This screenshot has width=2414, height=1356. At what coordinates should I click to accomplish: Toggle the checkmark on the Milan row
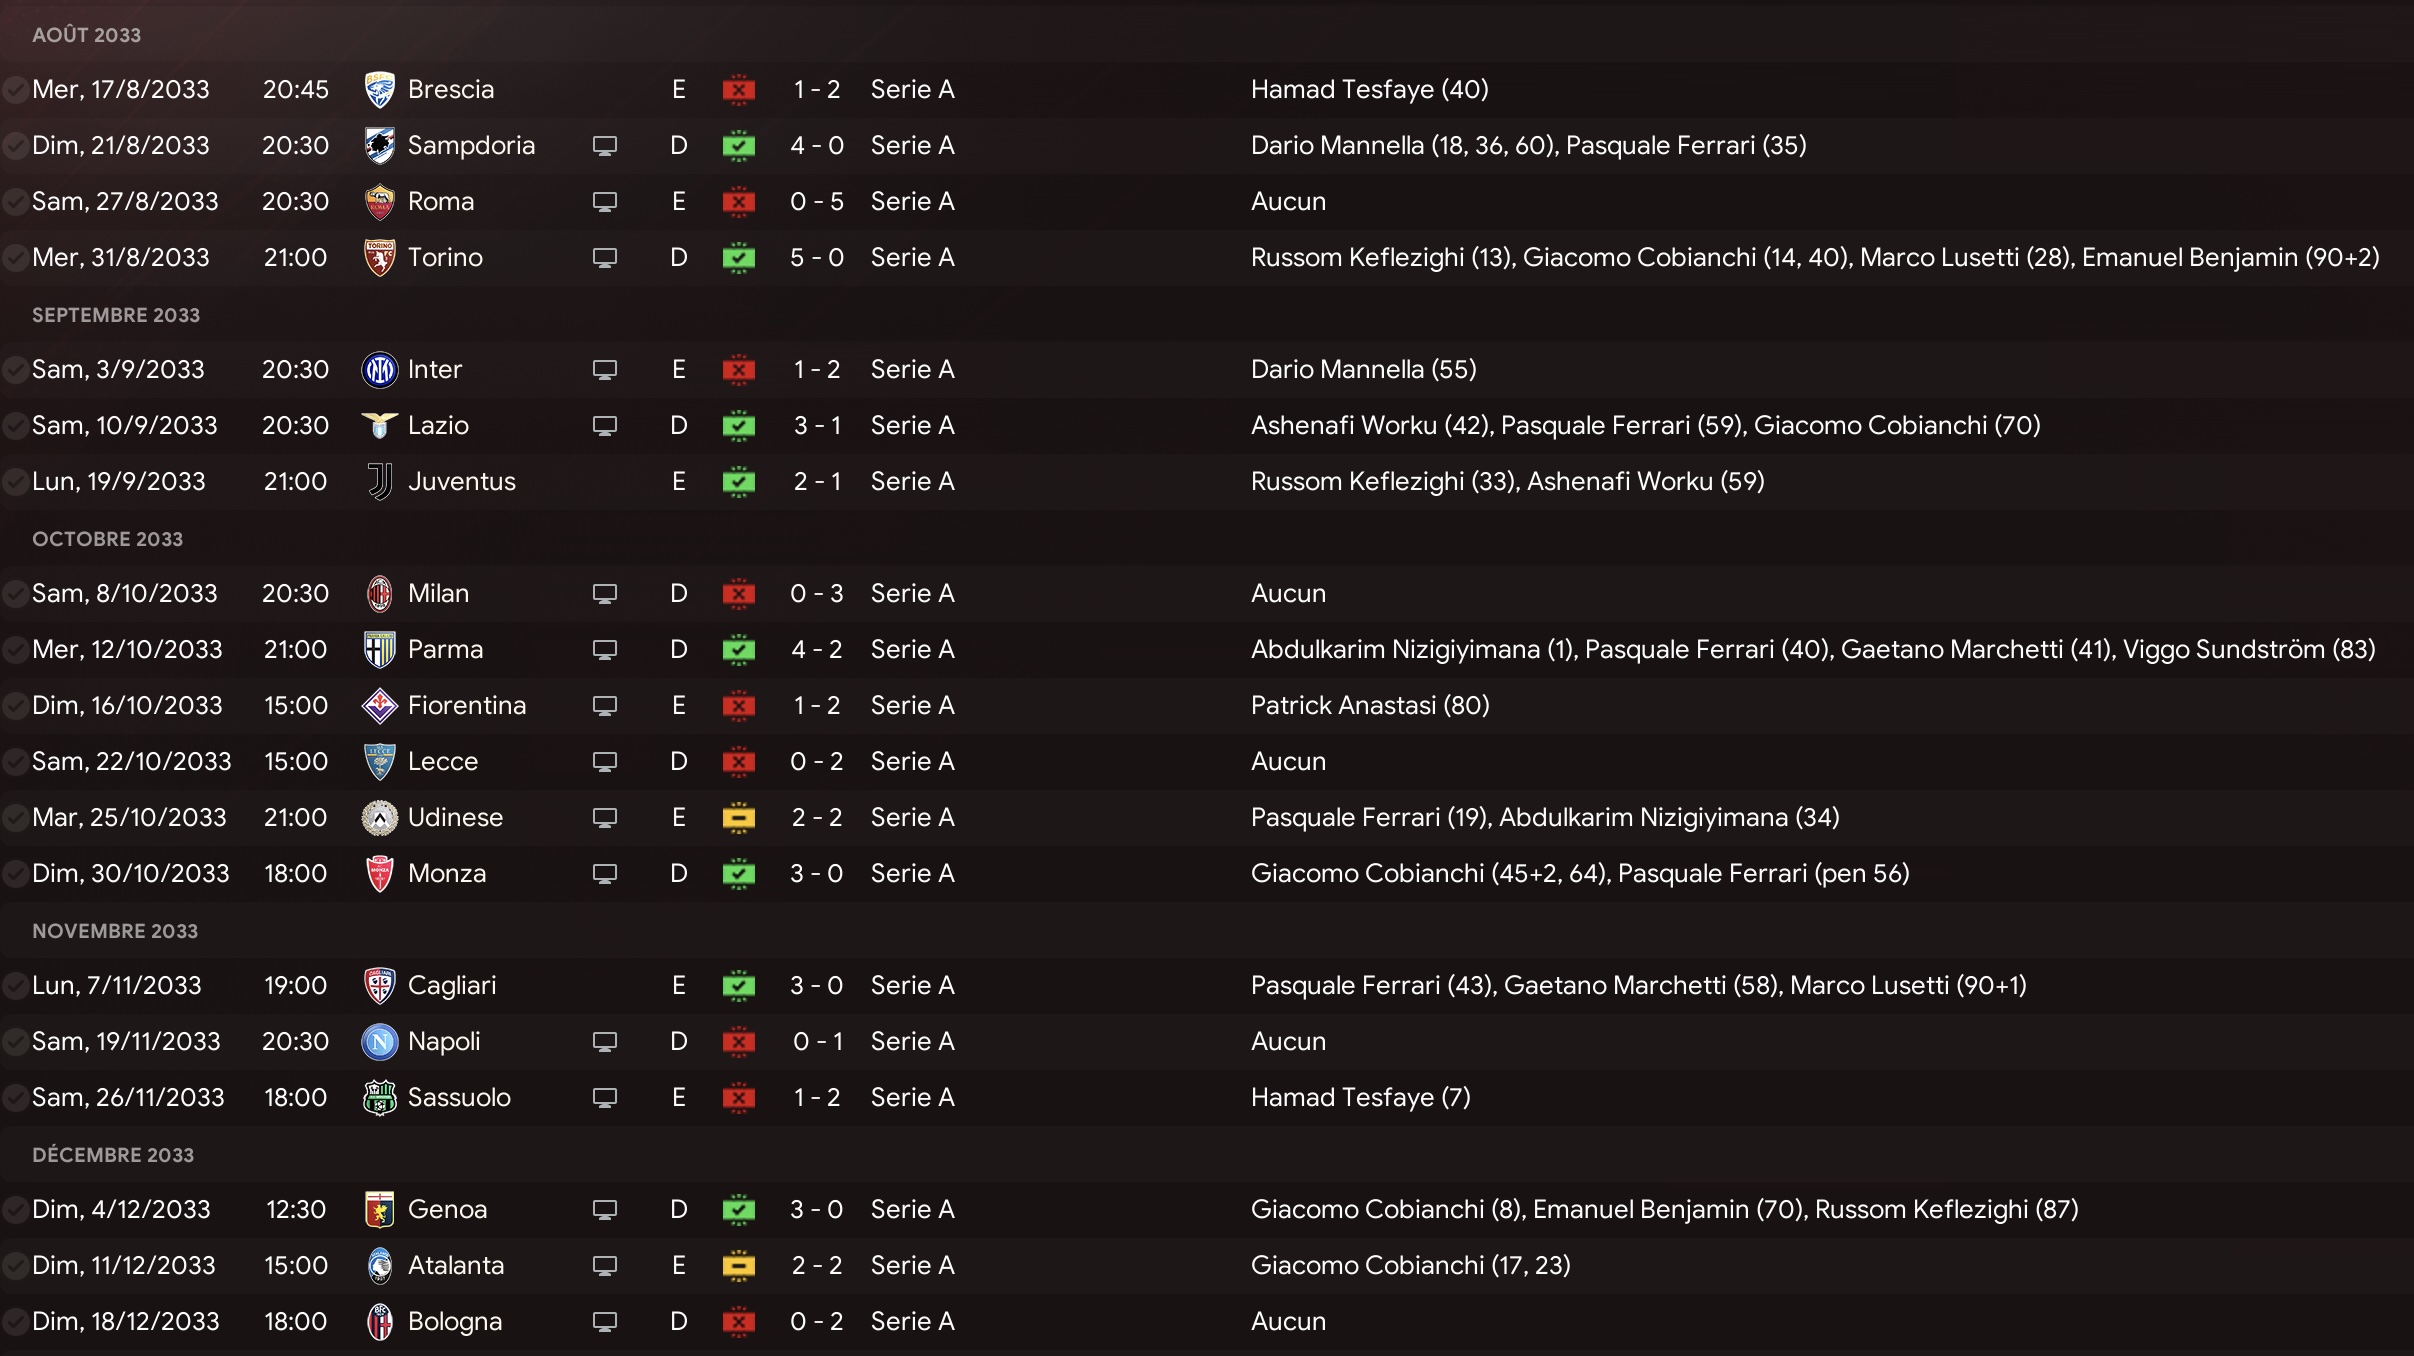[14, 594]
